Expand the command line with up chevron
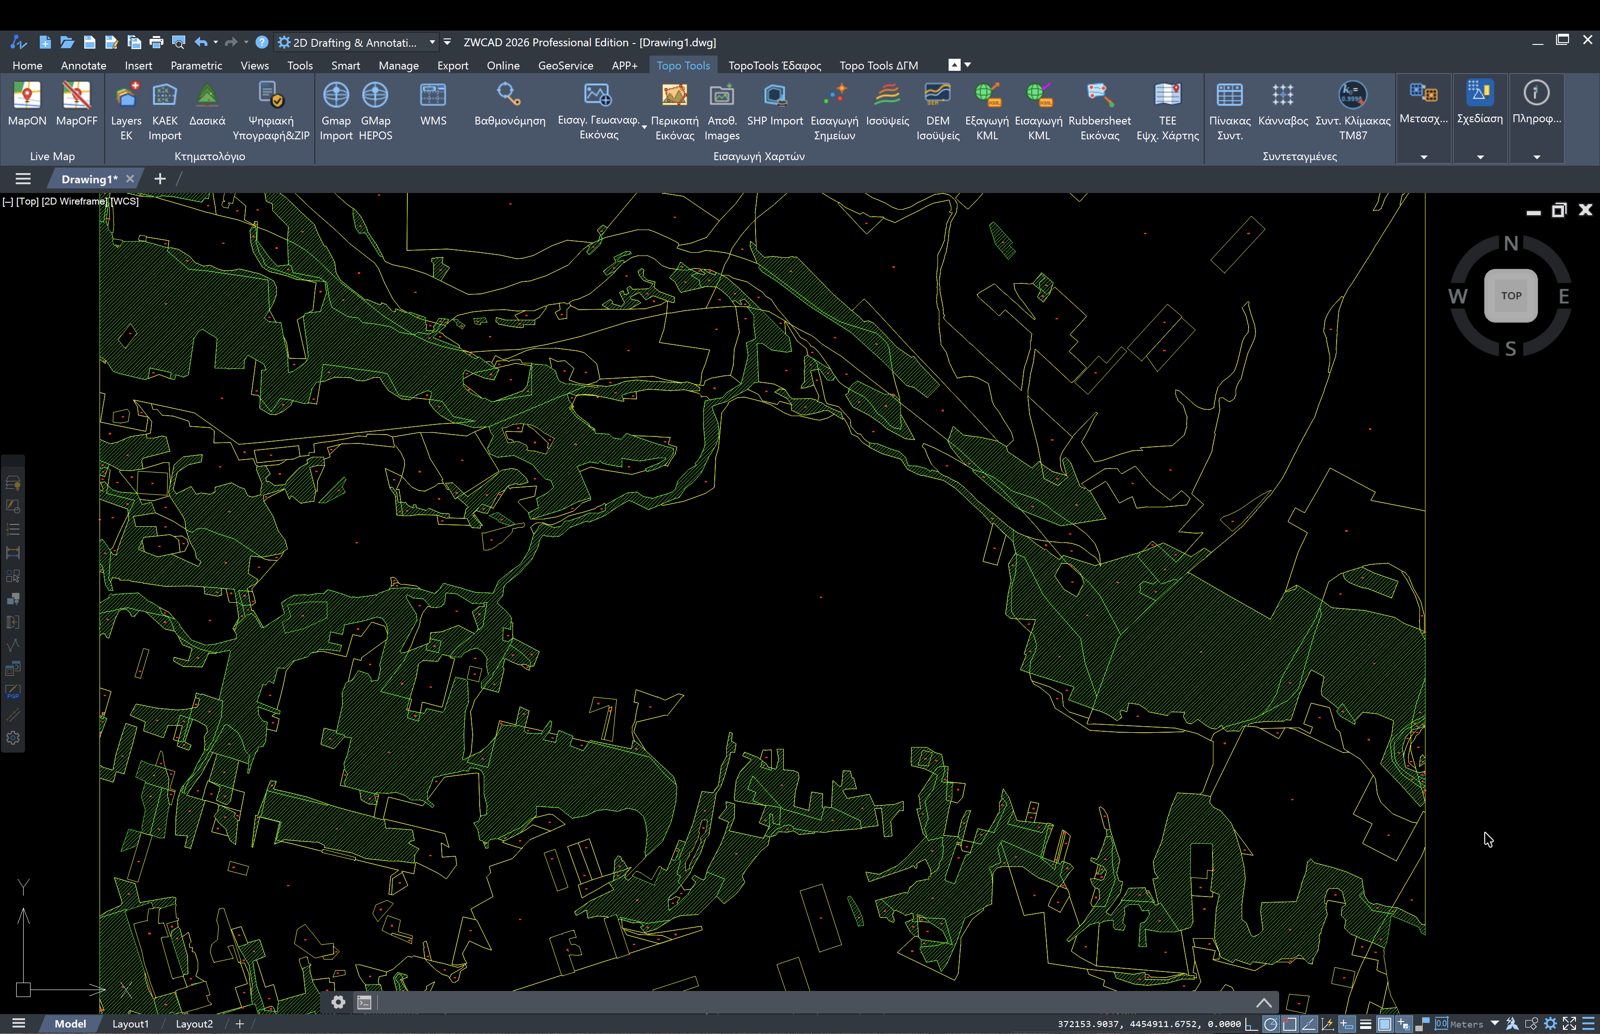Image resolution: width=1600 pixels, height=1034 pixels. [1264, 1002]
